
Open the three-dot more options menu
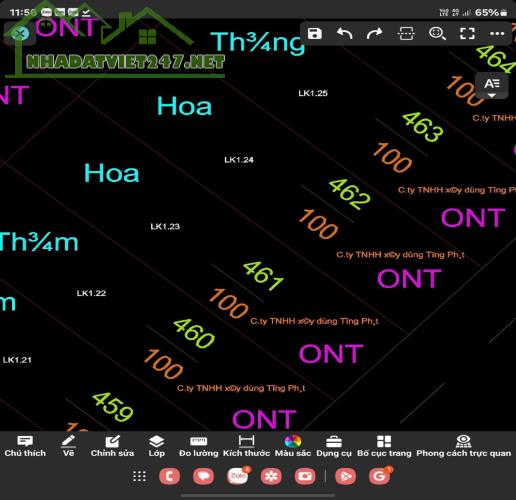[497, 34]
